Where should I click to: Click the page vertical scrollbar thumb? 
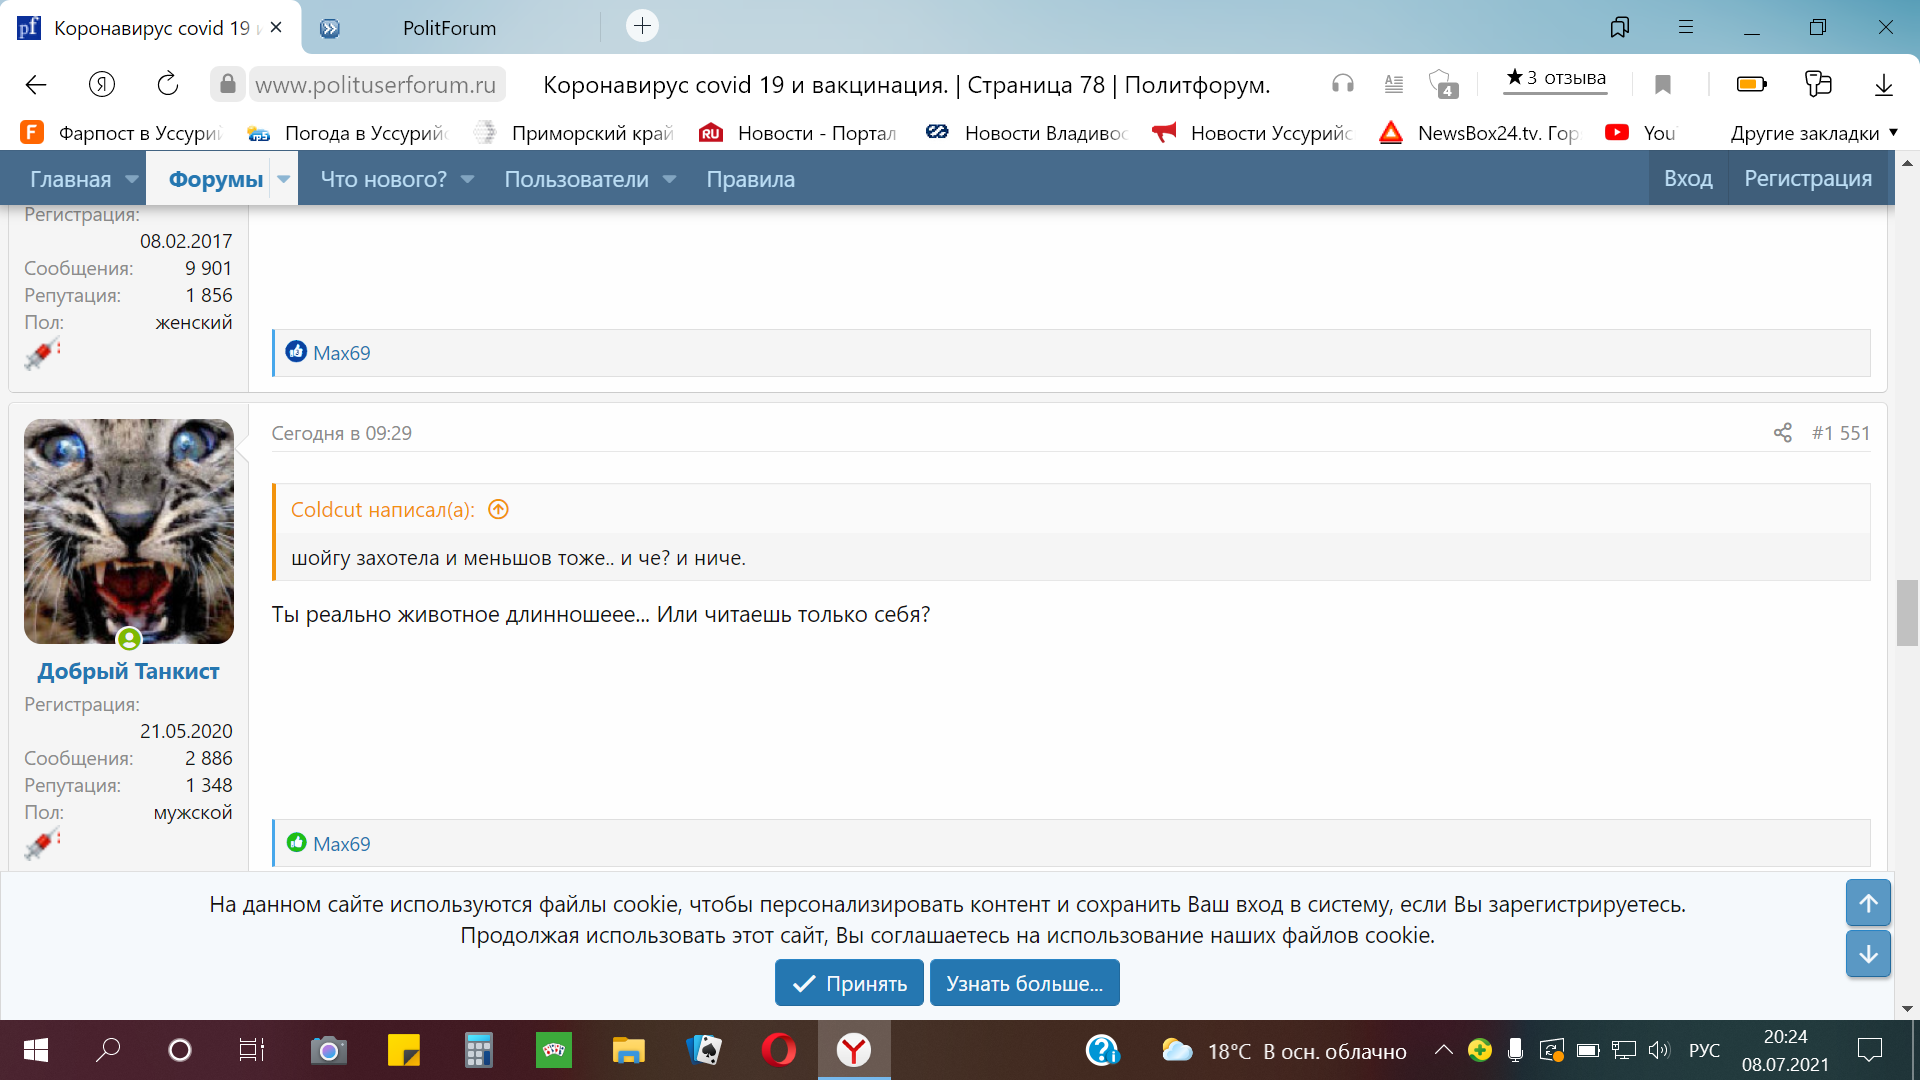1906,612
